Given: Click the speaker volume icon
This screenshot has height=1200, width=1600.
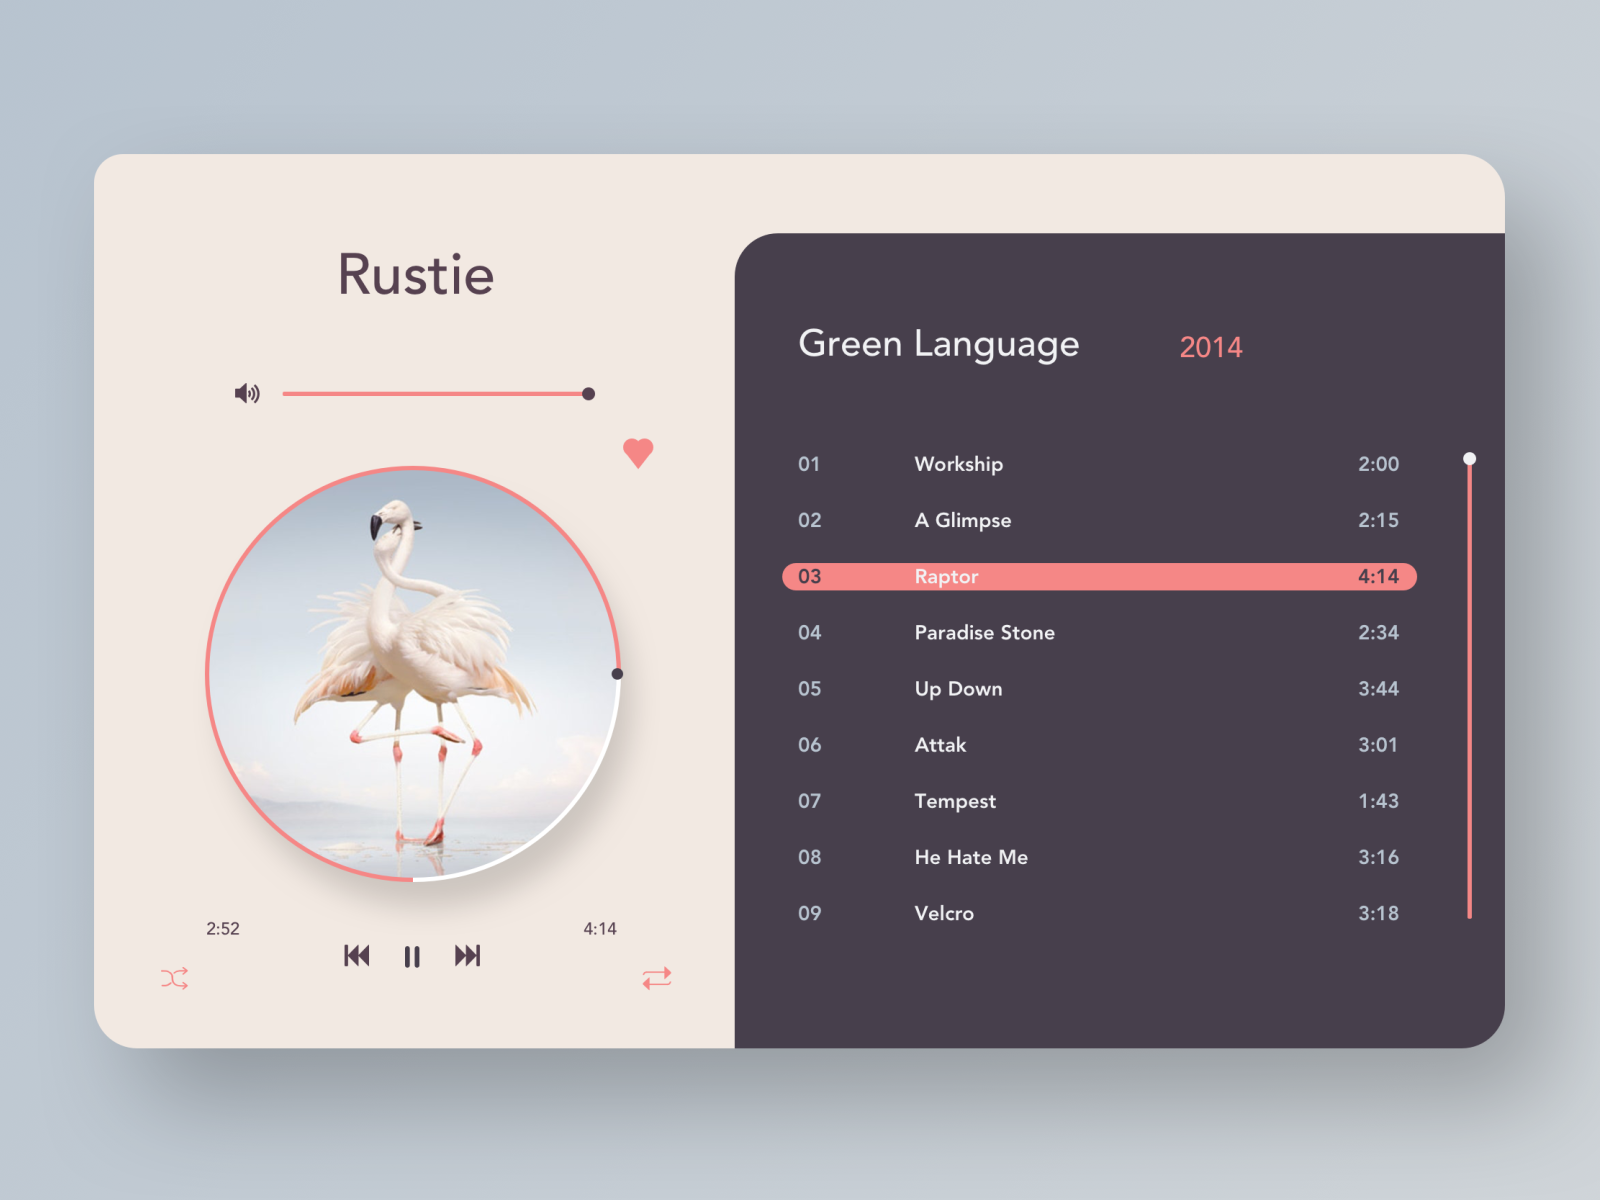Looking at the screenshot, I should pos(247,393).
